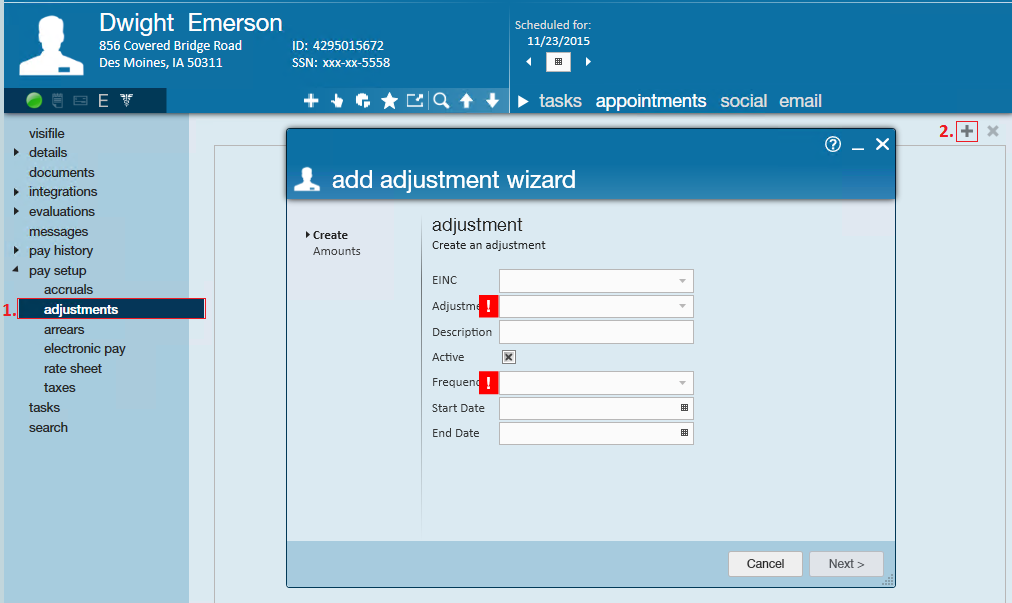The image size is (1012, 603).
Task: Open the scheduled date calendar picker
Action: coord(558,62)
